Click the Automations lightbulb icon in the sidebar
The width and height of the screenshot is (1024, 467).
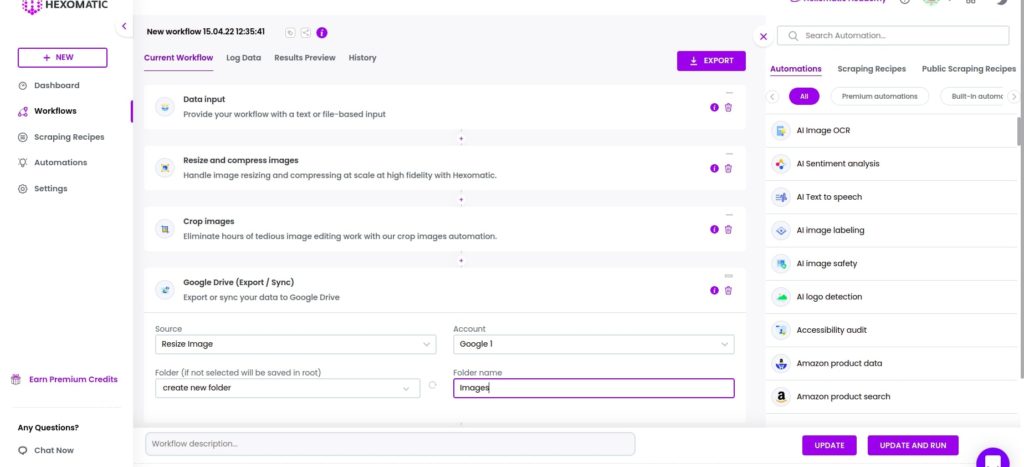[22, 163]
